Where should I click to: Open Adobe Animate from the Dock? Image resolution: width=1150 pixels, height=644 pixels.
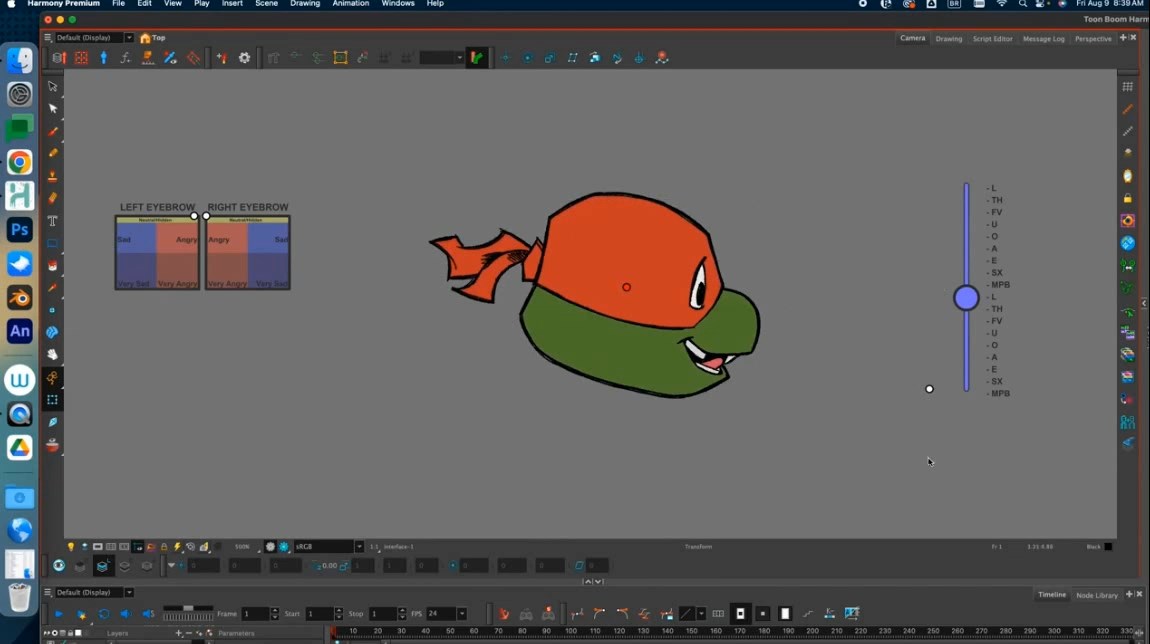(x=20, y=332)
